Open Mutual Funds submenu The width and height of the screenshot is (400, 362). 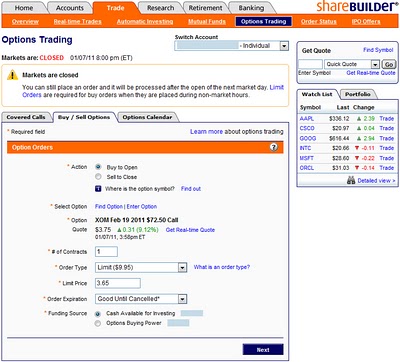point(207,22)
